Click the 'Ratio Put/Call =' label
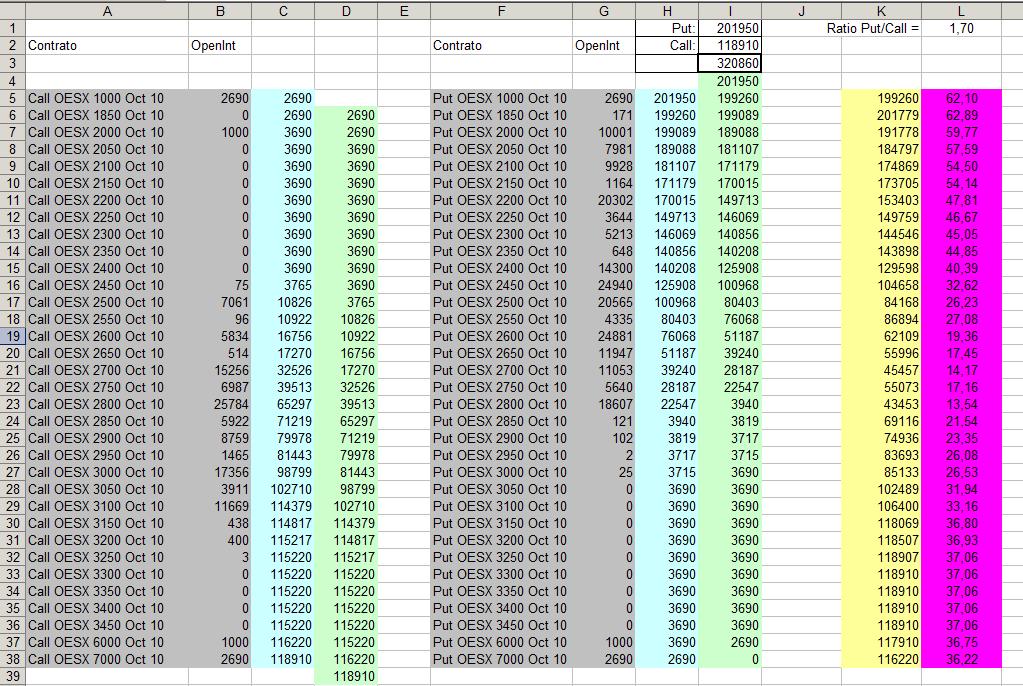Viewport: 1023px width, 686px height. [872, 28]
